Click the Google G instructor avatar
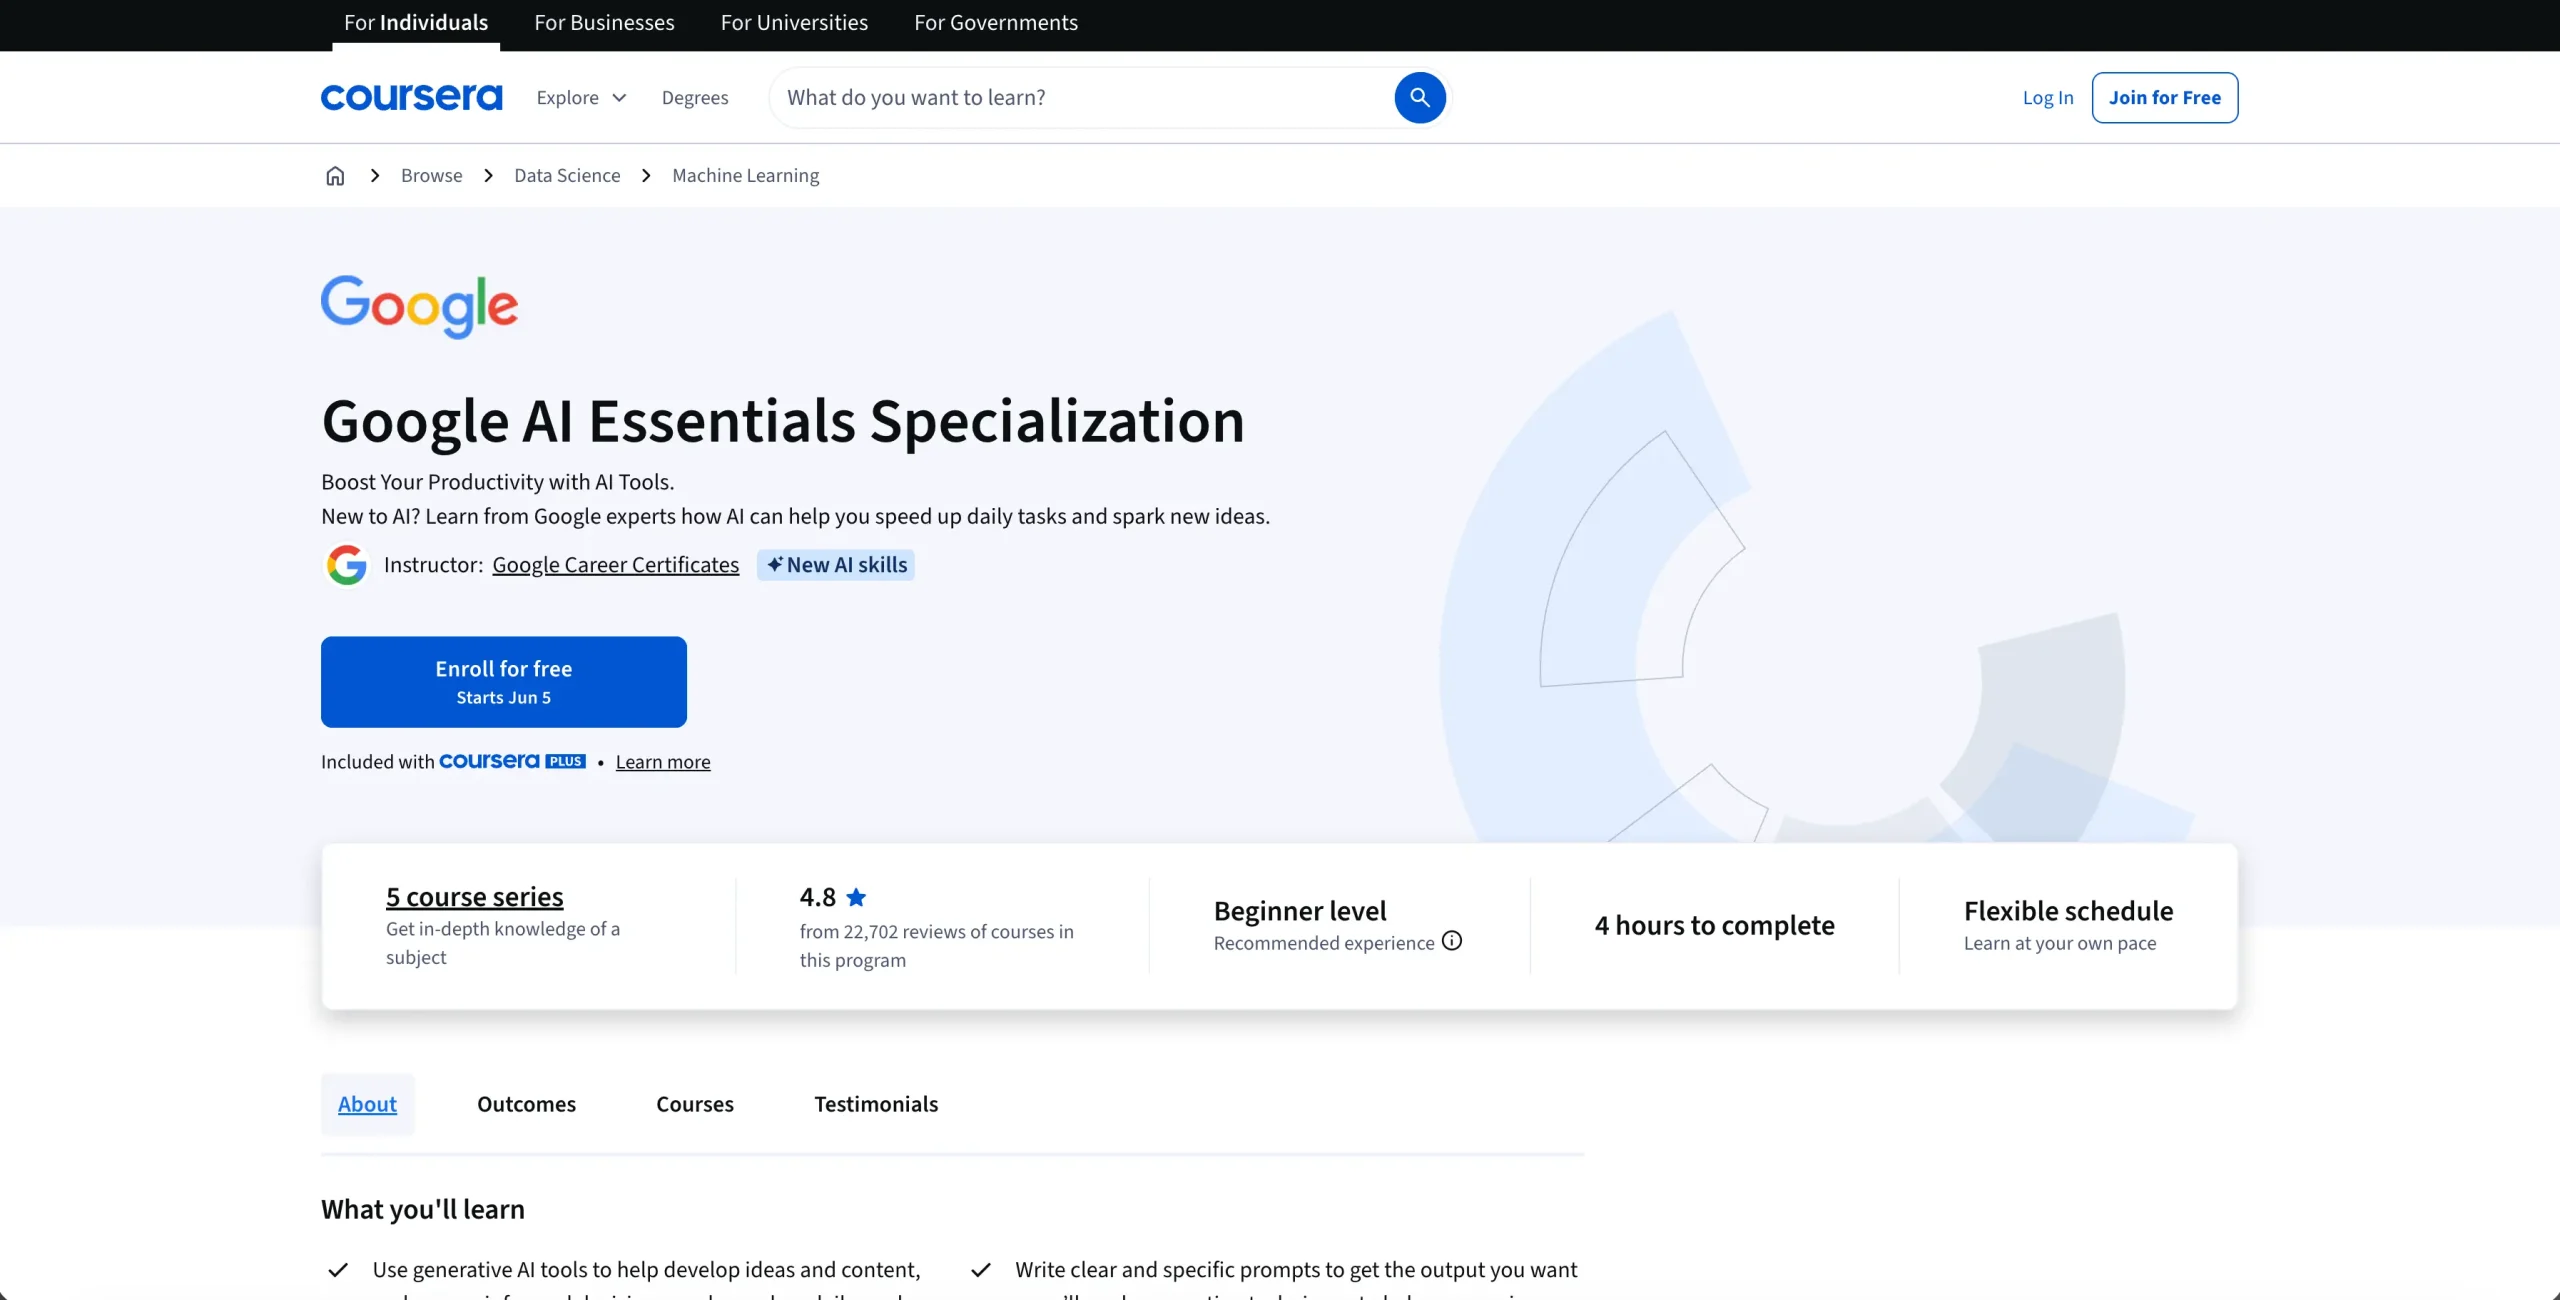The image size is (2560, 1300). (347, 565)
